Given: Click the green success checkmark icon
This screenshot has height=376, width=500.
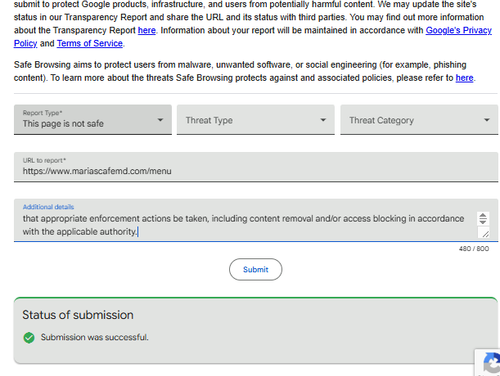Looking at the screenshot, I should 29,338.
